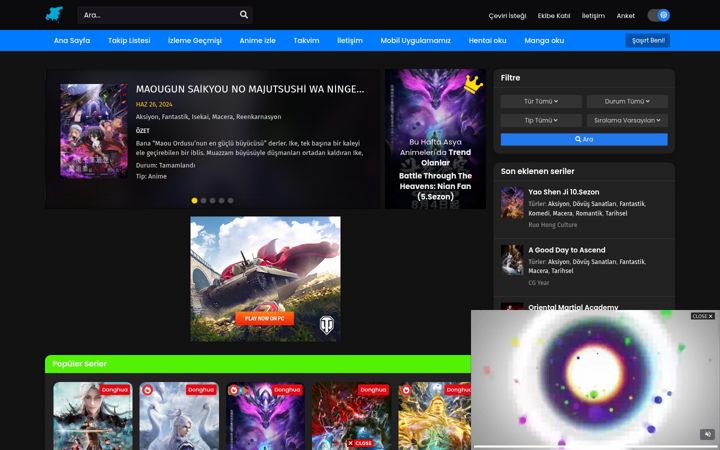Viewport: 720px width, 450px height.
Task: Click the red CLOSE bottom ad button
Action: pos(360,443)
